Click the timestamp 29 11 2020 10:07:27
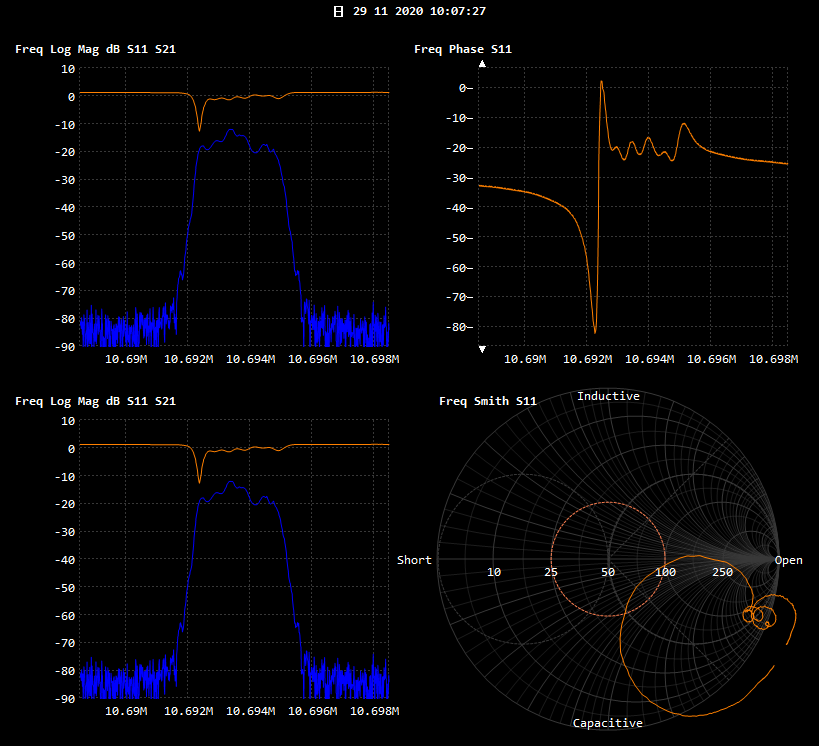 pos(419,11)
